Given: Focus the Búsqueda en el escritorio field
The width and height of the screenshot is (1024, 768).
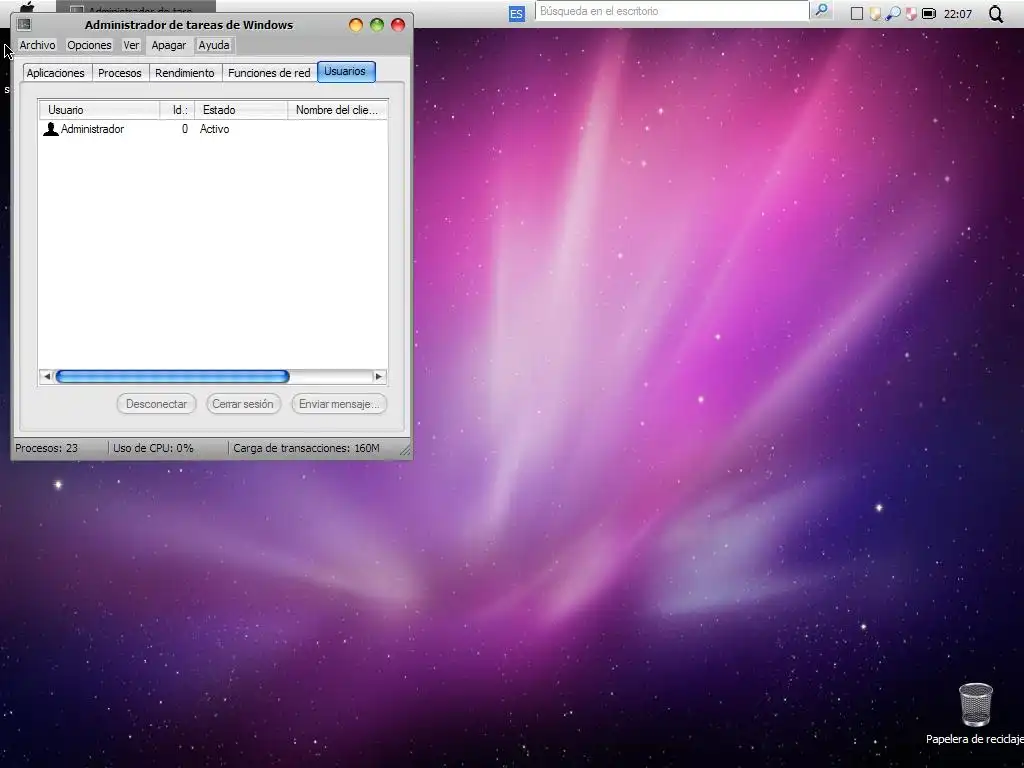Looking at the screenshot, I should coord(672,11).
